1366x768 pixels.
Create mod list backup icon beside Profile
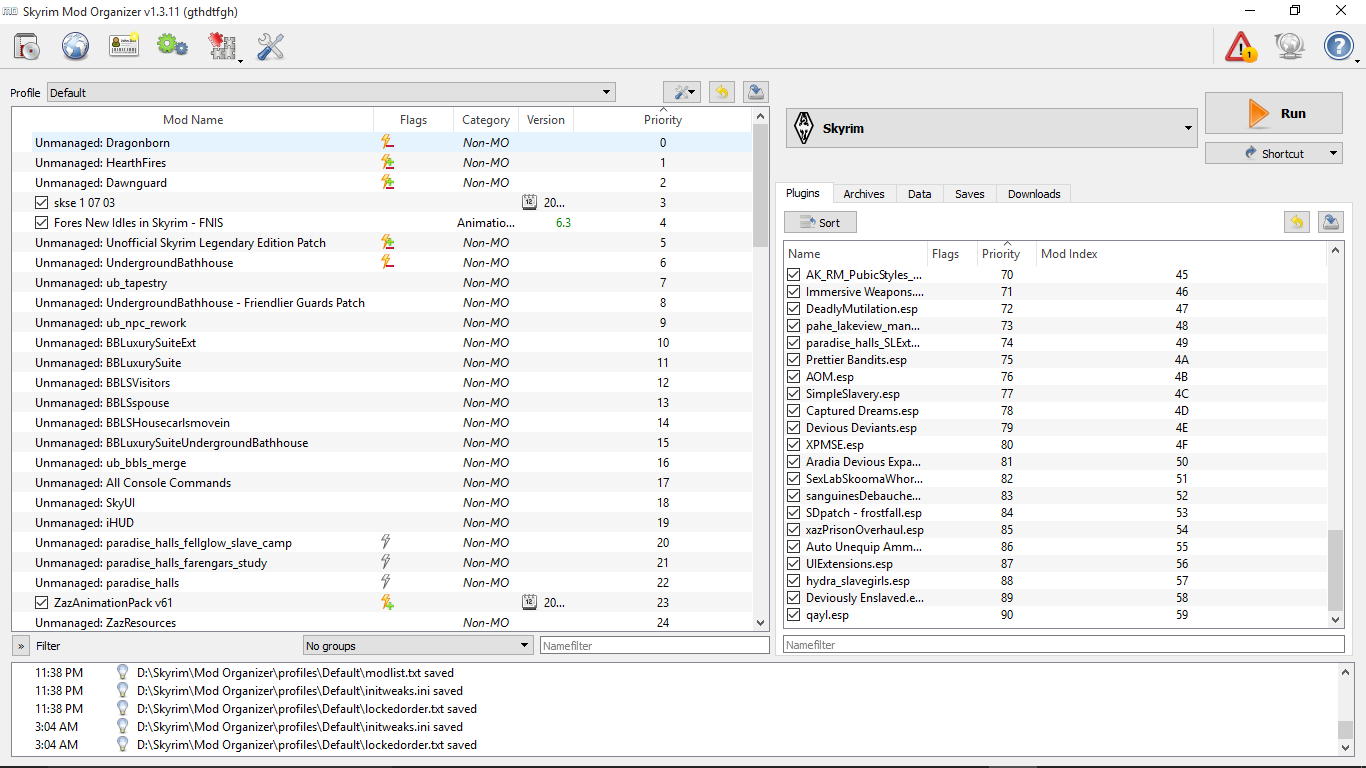point(756,92)
